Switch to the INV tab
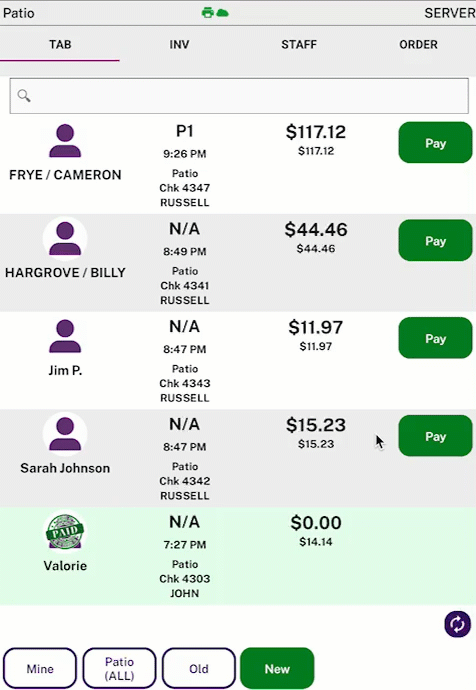Screen dimensions: 476x690 [x=179, y=44]
